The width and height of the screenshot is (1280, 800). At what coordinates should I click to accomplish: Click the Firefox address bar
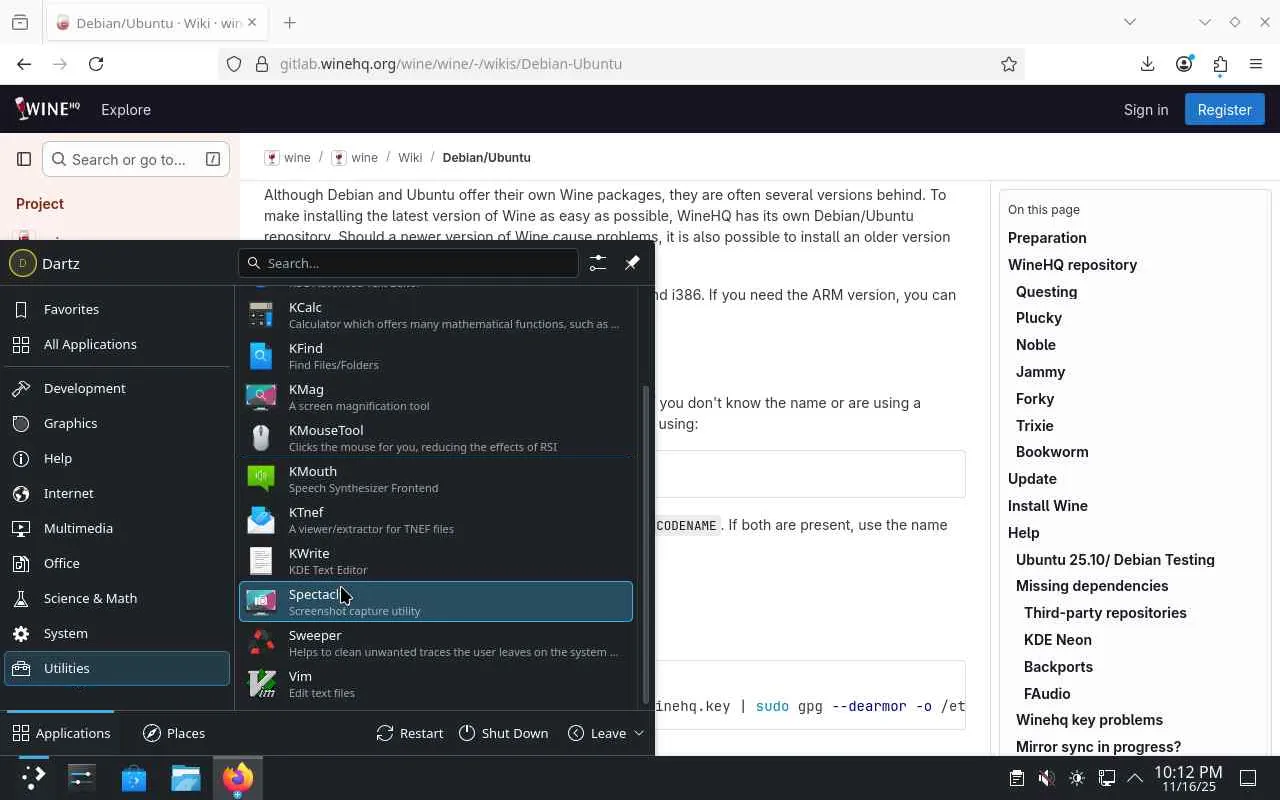[x=620, y=64]
